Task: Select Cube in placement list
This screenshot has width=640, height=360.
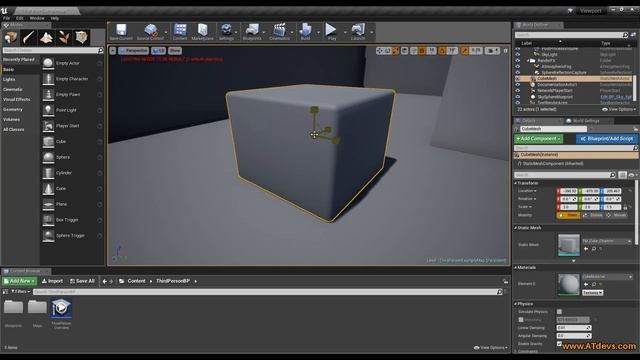Action: pyautogui.click(x=72, y=142)
